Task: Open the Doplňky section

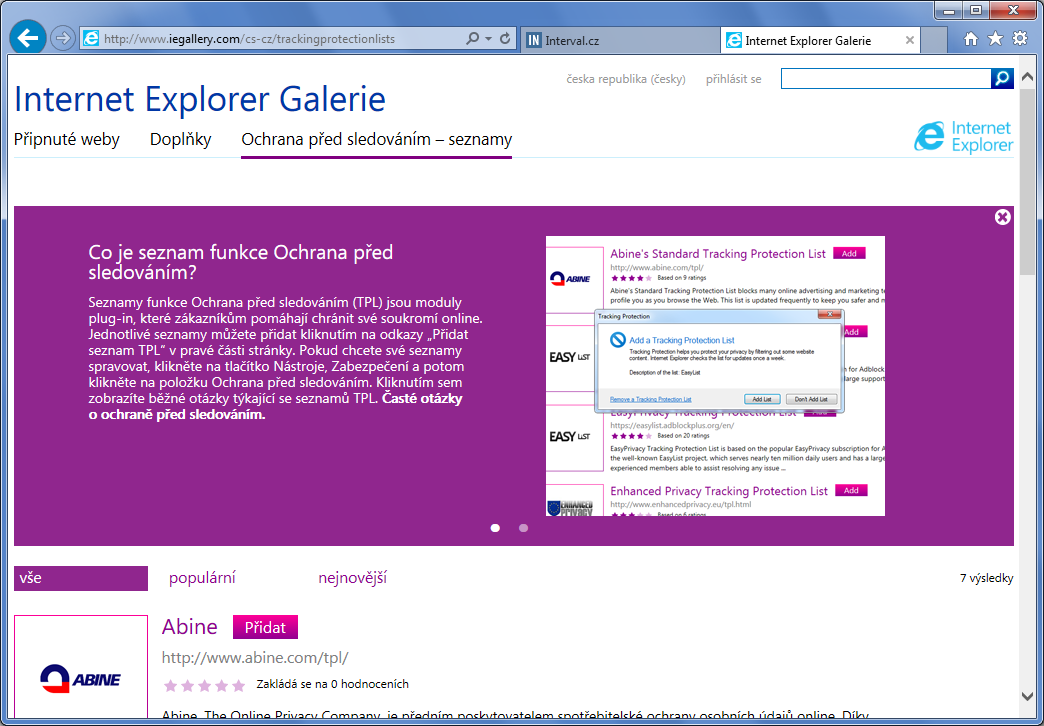Action: (x=180, y=139)
